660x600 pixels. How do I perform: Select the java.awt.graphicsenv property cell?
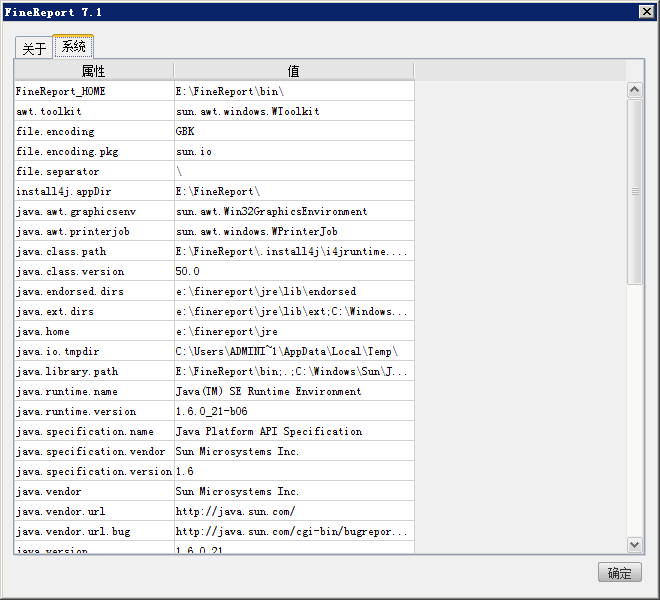point(94,211)
